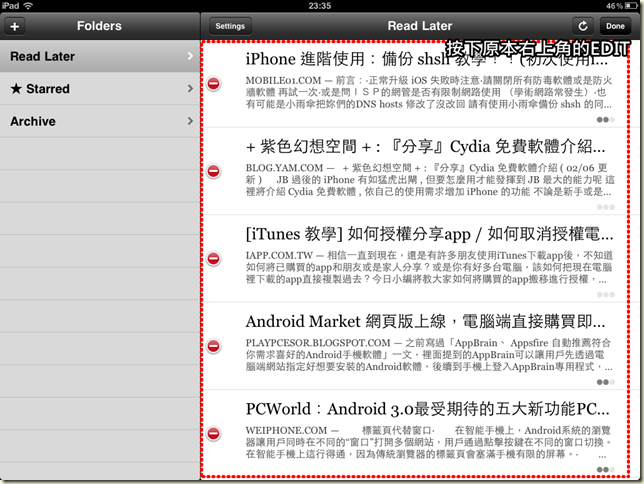This screenshot has height=484, width=644.
Task: Open the Starred folder
Action: coord(100,89)
